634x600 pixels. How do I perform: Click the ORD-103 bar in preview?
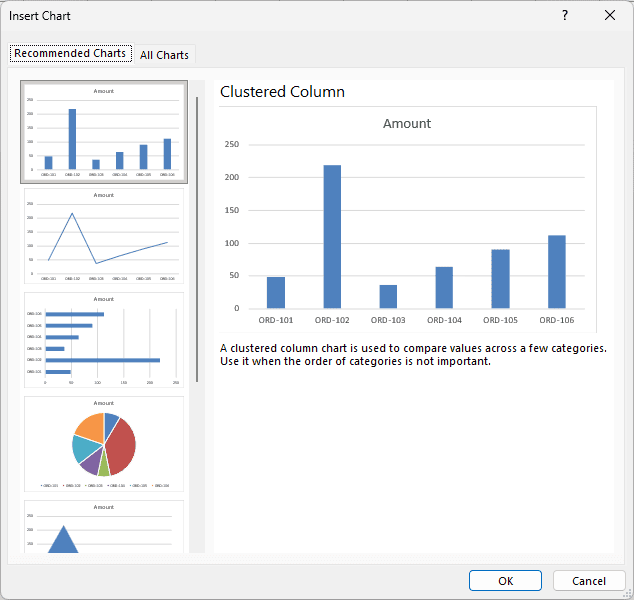click(388, 296)
